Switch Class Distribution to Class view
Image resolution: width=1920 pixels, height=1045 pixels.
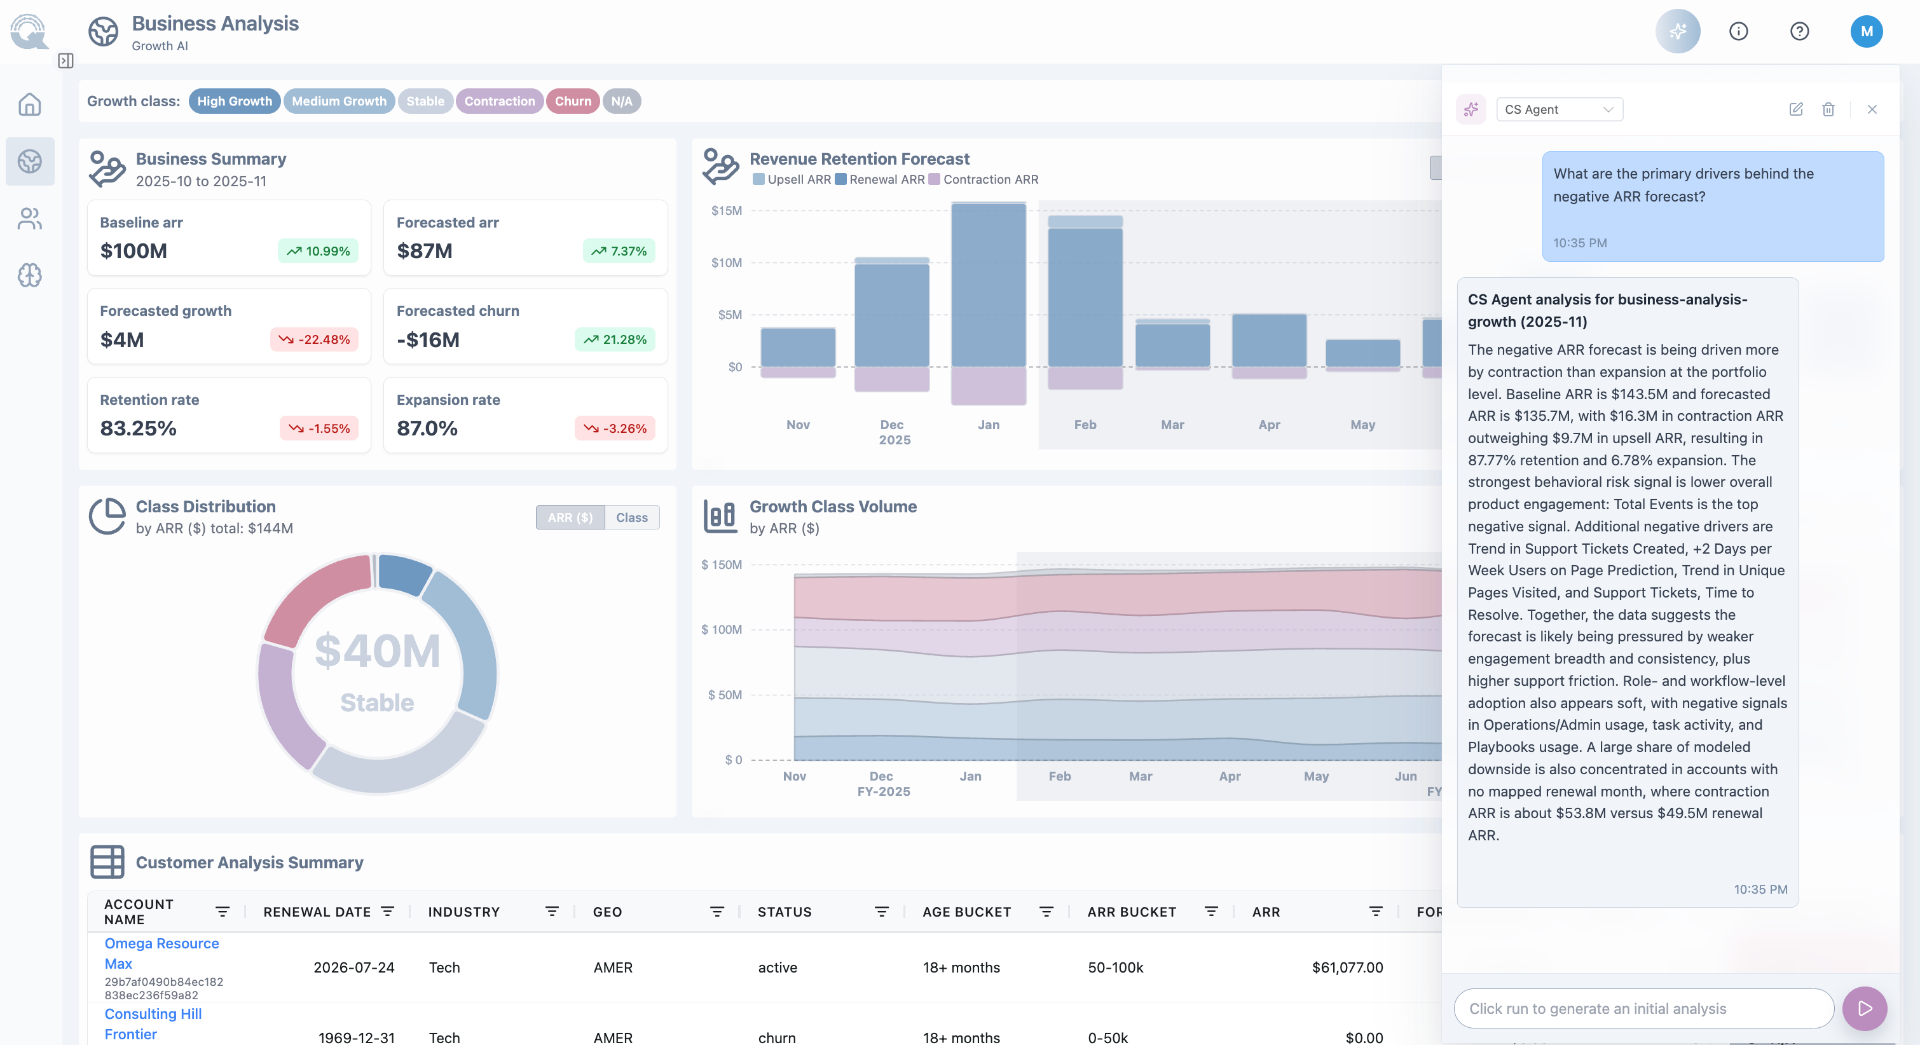coord(632,518)
